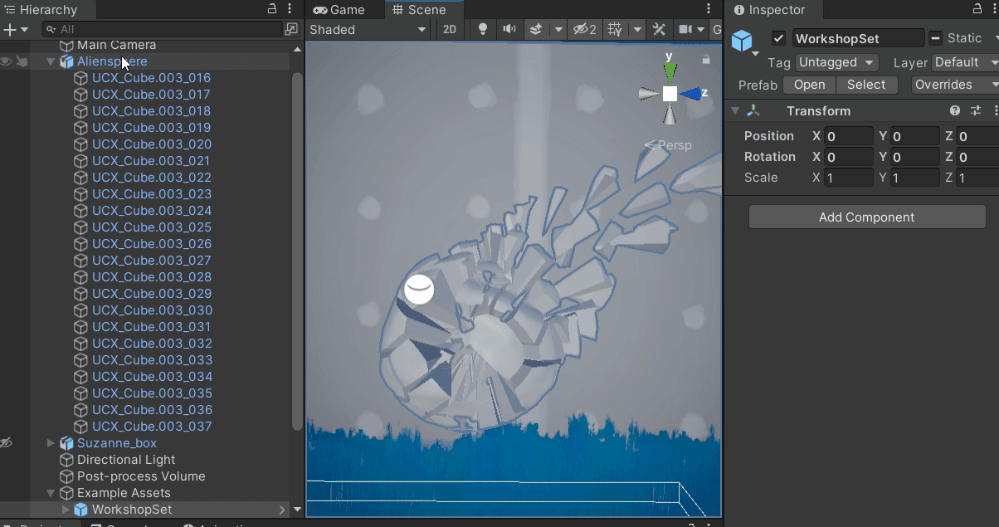999x527 pixels.
Task: Click the green Y axis gizmo cone
Action: click(670, 70)
